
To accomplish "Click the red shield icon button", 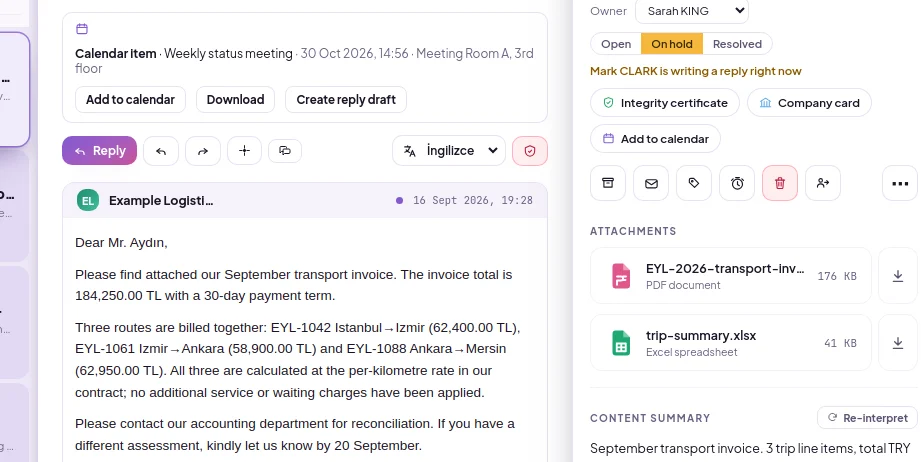I will click(x=530, y=151).
